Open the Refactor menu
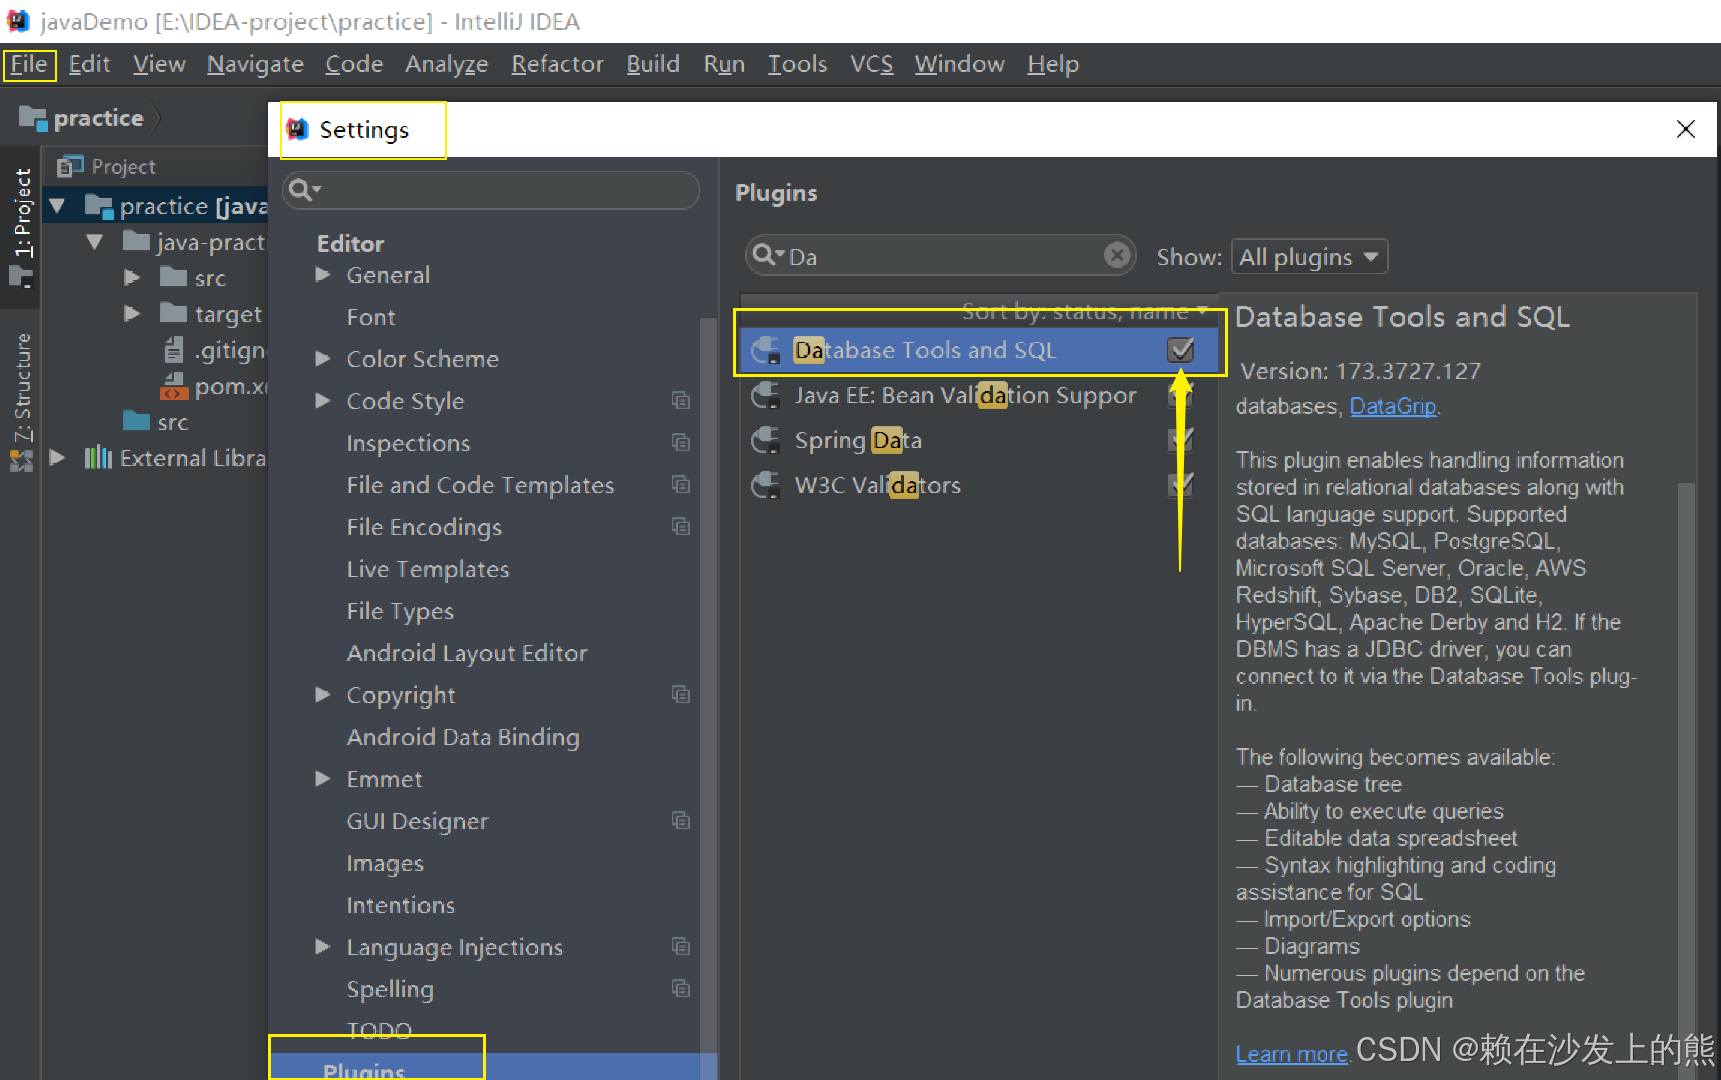The image size is (1721, 1080). [557, 64]
